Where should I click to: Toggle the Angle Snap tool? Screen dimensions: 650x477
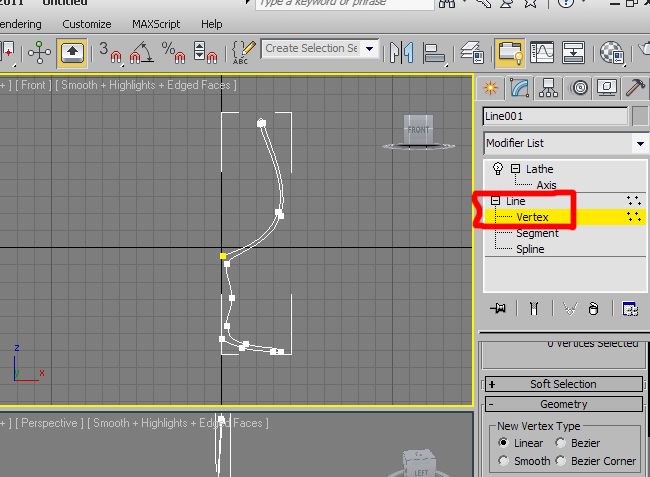coord(142,53)
